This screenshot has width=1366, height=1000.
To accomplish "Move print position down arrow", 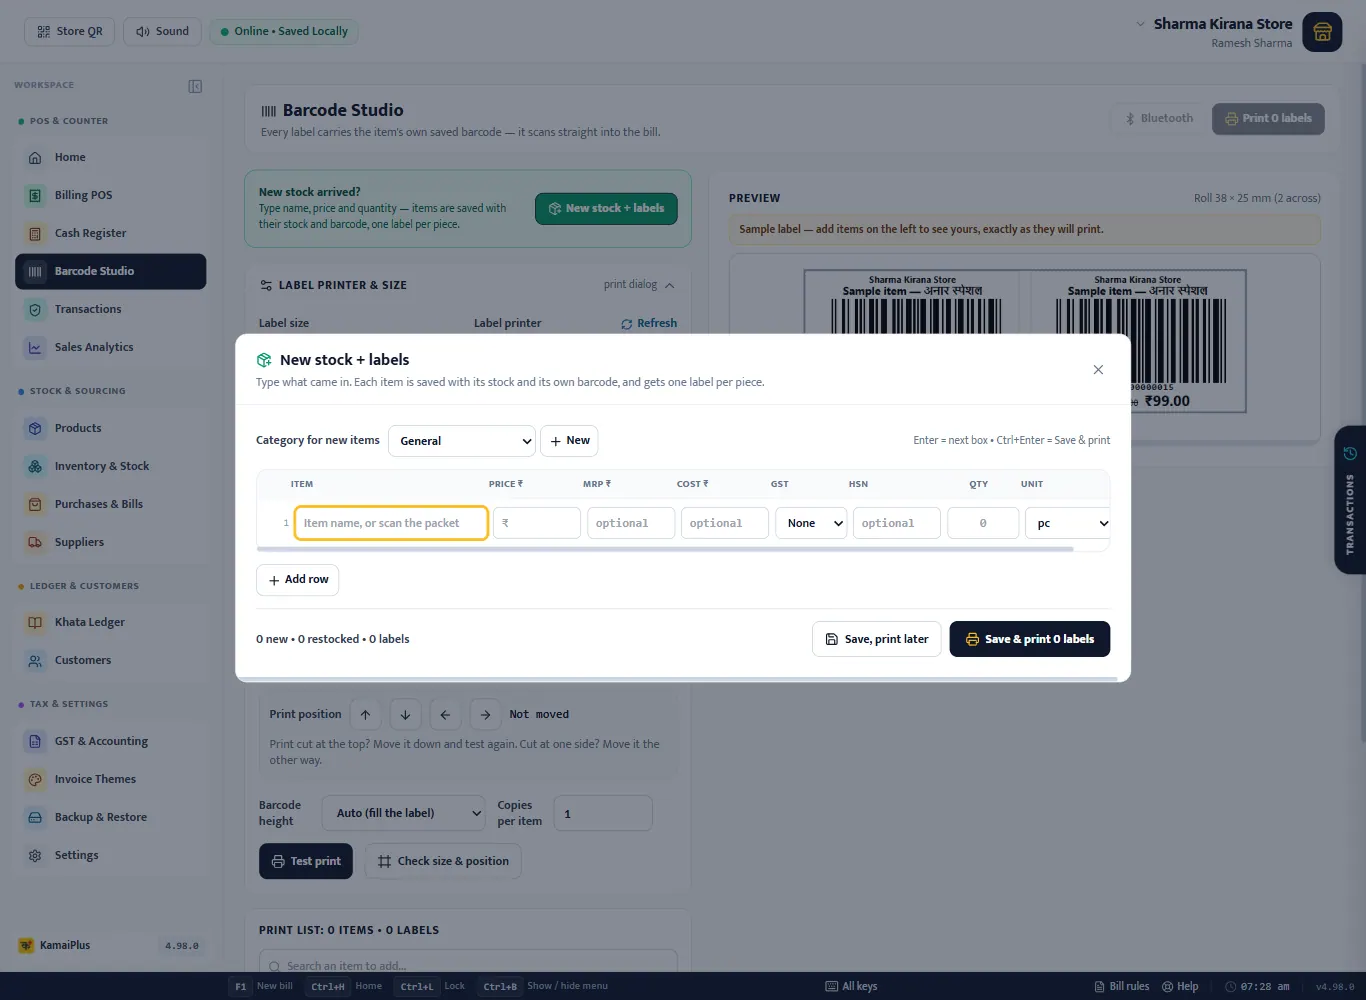I will (405, 714).
